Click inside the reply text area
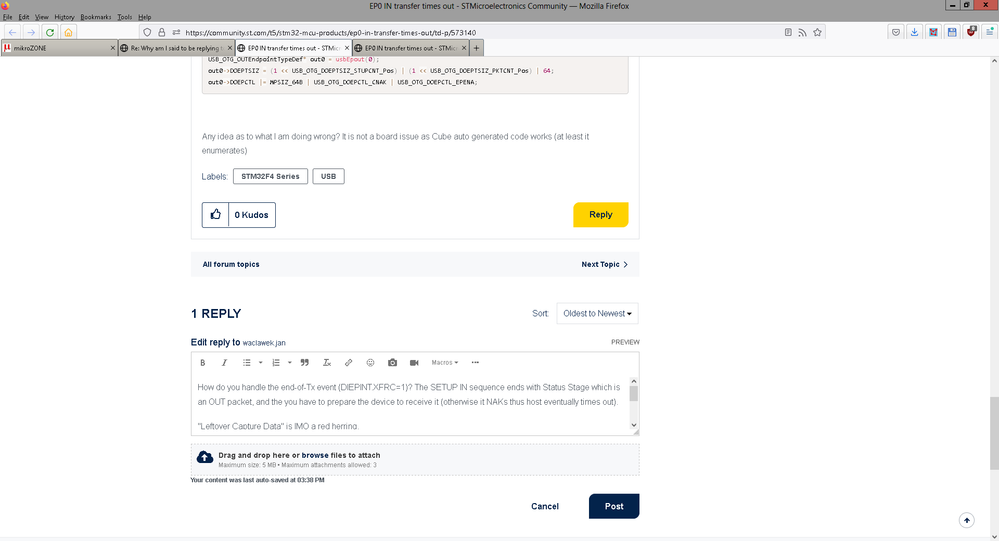Viewport: 999px width, 541px height. tap(412, 403)
